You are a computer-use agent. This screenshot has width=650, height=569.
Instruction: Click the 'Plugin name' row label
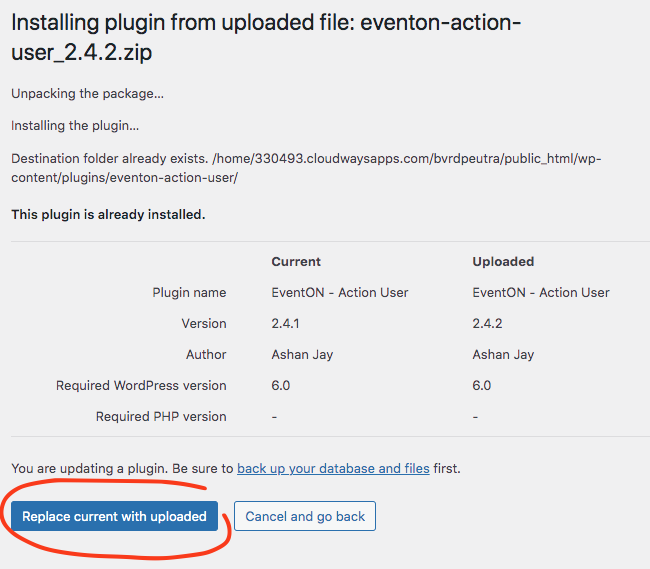189,293
